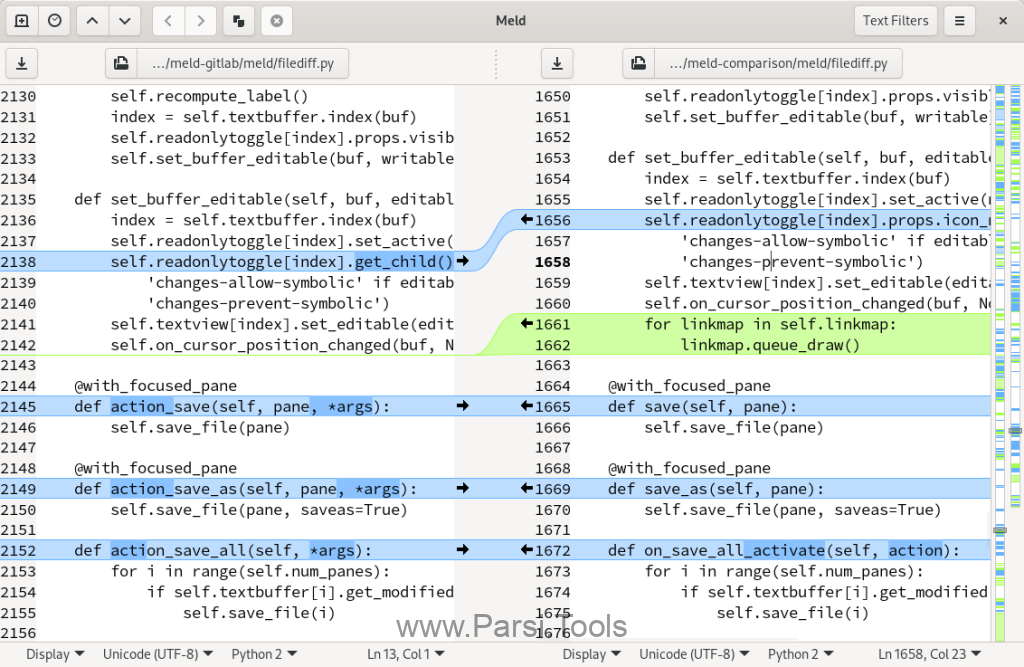1024x667 pixels.
Task: Go to previous change up arrow
Action: point(92,21)
